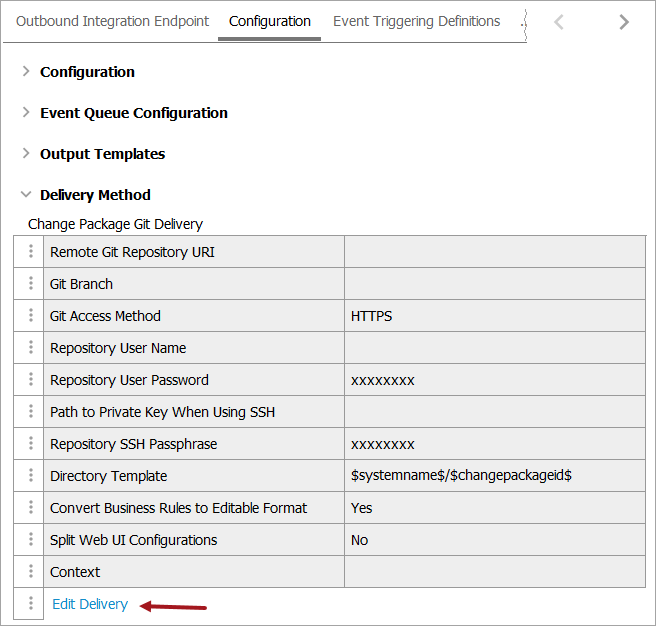Open the row menu for Git Access Method
This screenshot has width=656, height=626.
(31, 316)
